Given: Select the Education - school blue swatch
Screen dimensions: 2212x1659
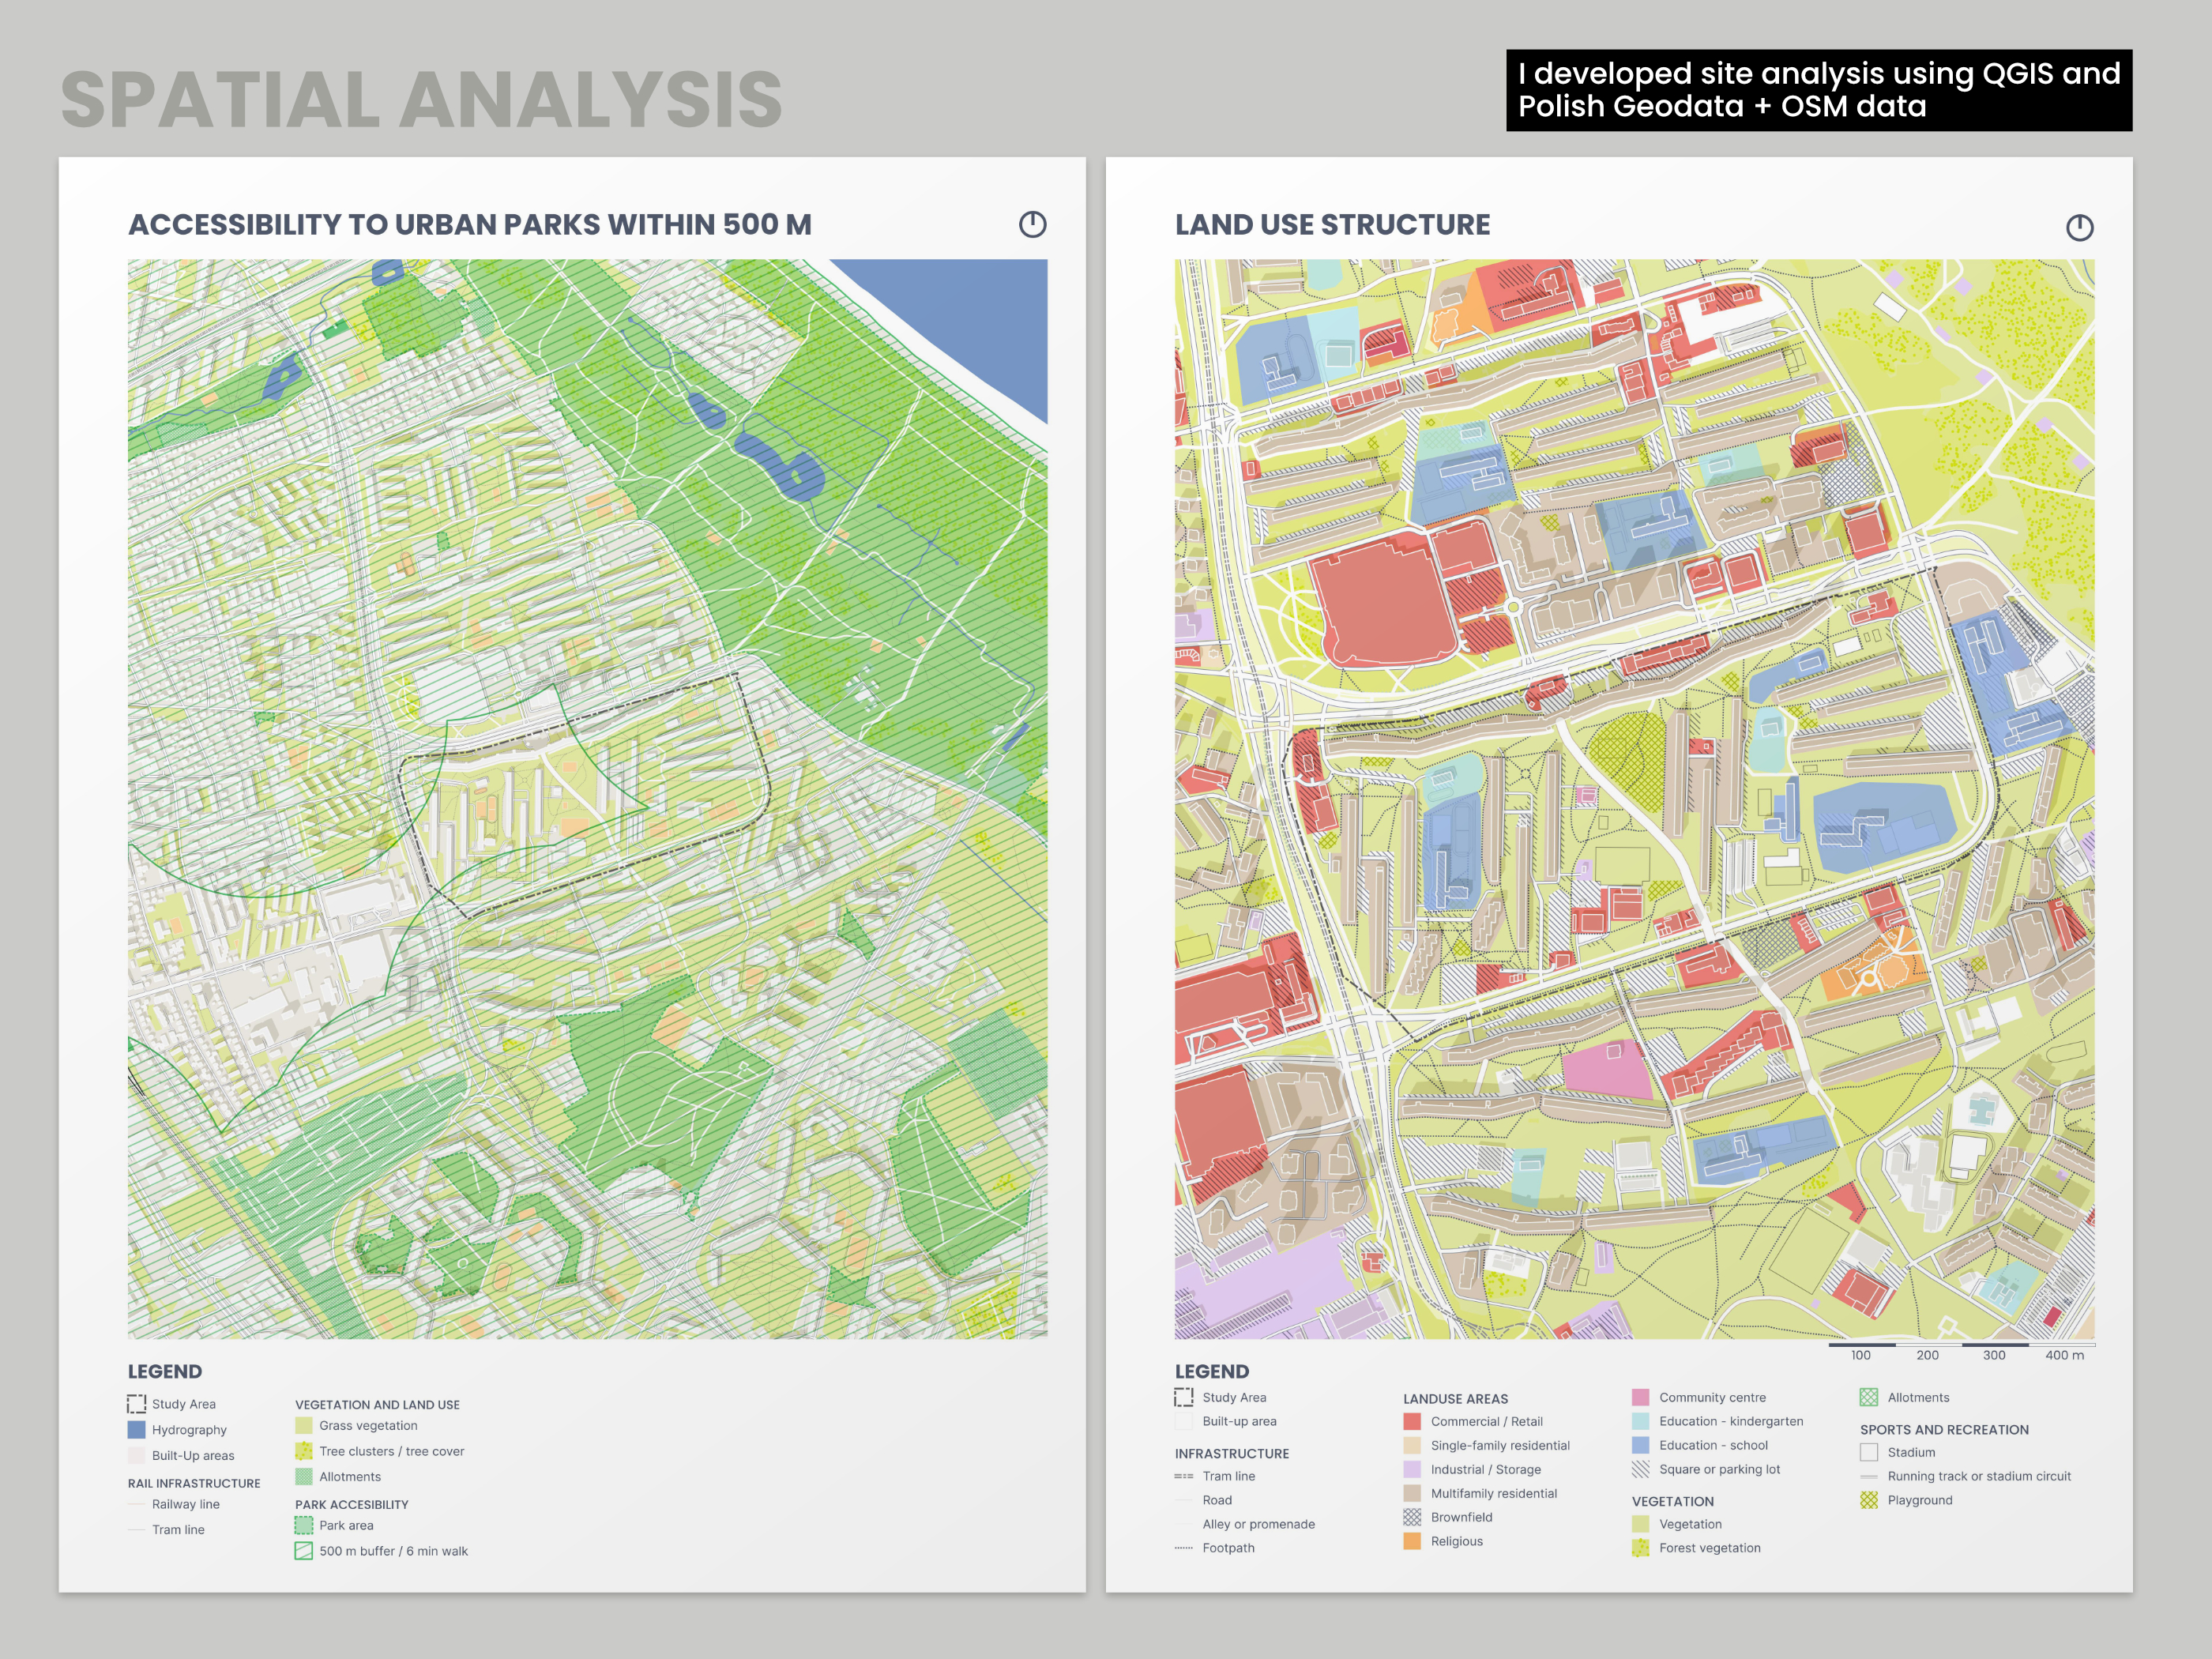Looking at the screenshot, I should coord(1640,1445).
